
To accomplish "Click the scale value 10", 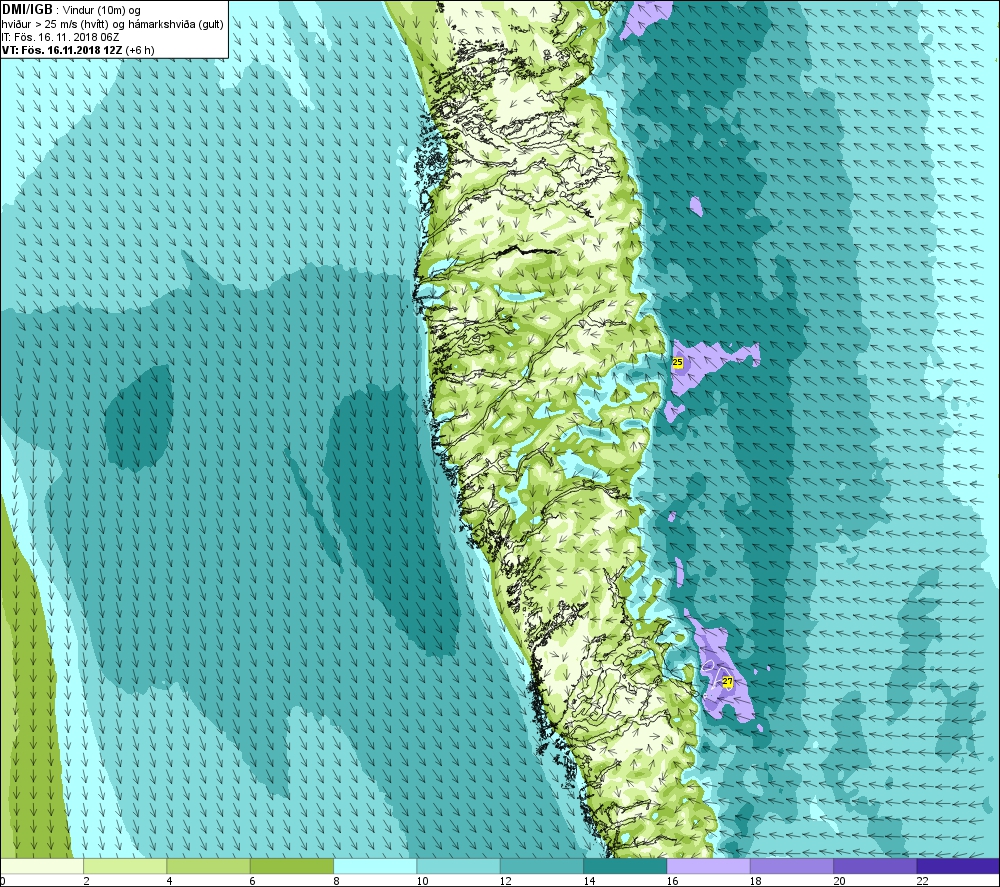I will 422,881.
